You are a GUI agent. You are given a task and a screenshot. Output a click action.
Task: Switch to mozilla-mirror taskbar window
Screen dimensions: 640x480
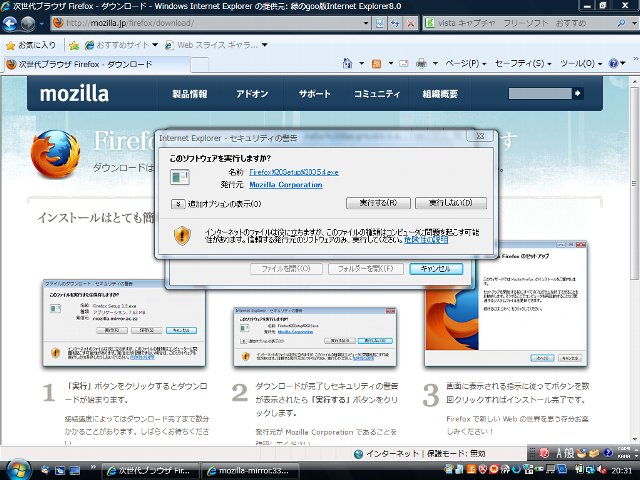[251, 471]
